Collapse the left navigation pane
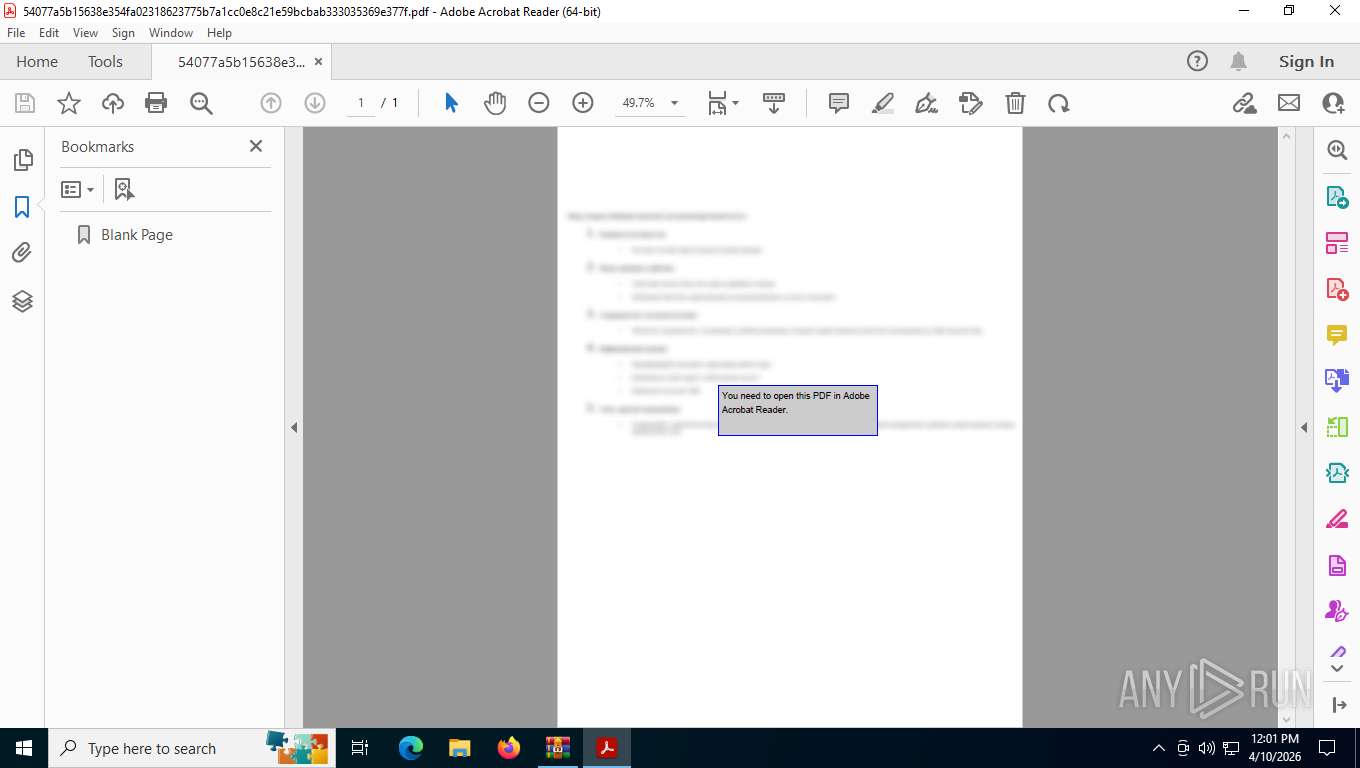Image resolution: width=1360 pixels, height=768 pixels. click(294, 427)
